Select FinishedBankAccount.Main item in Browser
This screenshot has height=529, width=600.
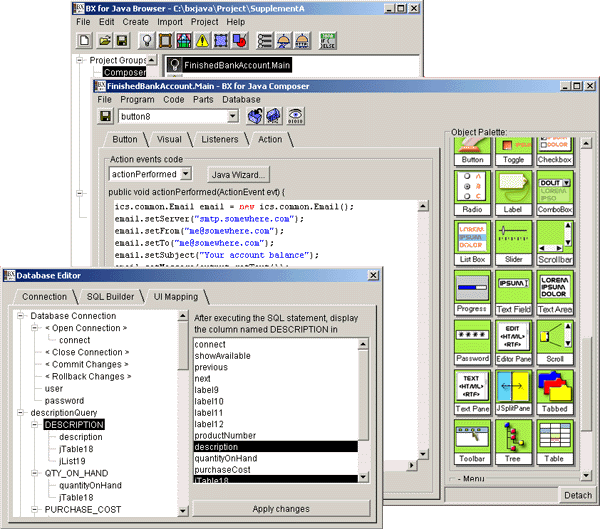(229, 65)
